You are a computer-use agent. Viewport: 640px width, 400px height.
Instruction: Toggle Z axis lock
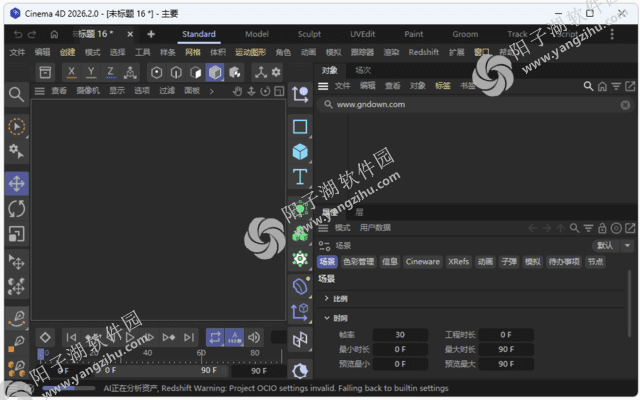click(x=110, y=72)
